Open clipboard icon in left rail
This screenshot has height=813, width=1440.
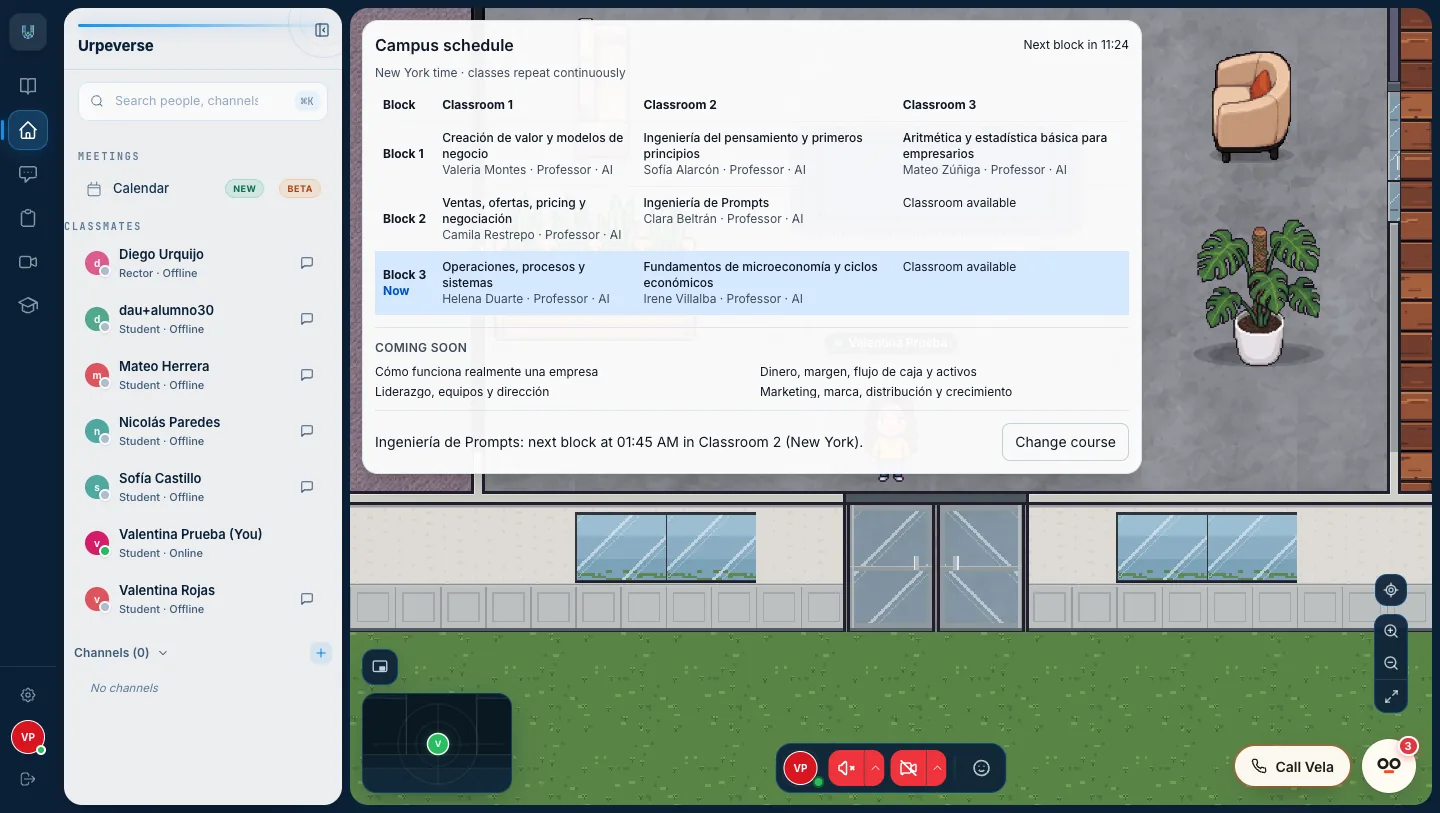[28, 218]
